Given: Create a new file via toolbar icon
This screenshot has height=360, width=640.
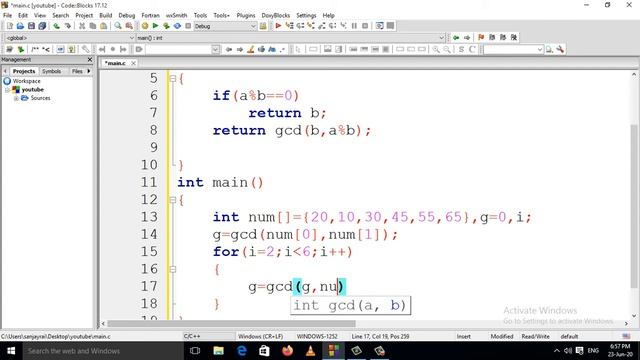Looking at the screenshot, I should pos(9,26).
